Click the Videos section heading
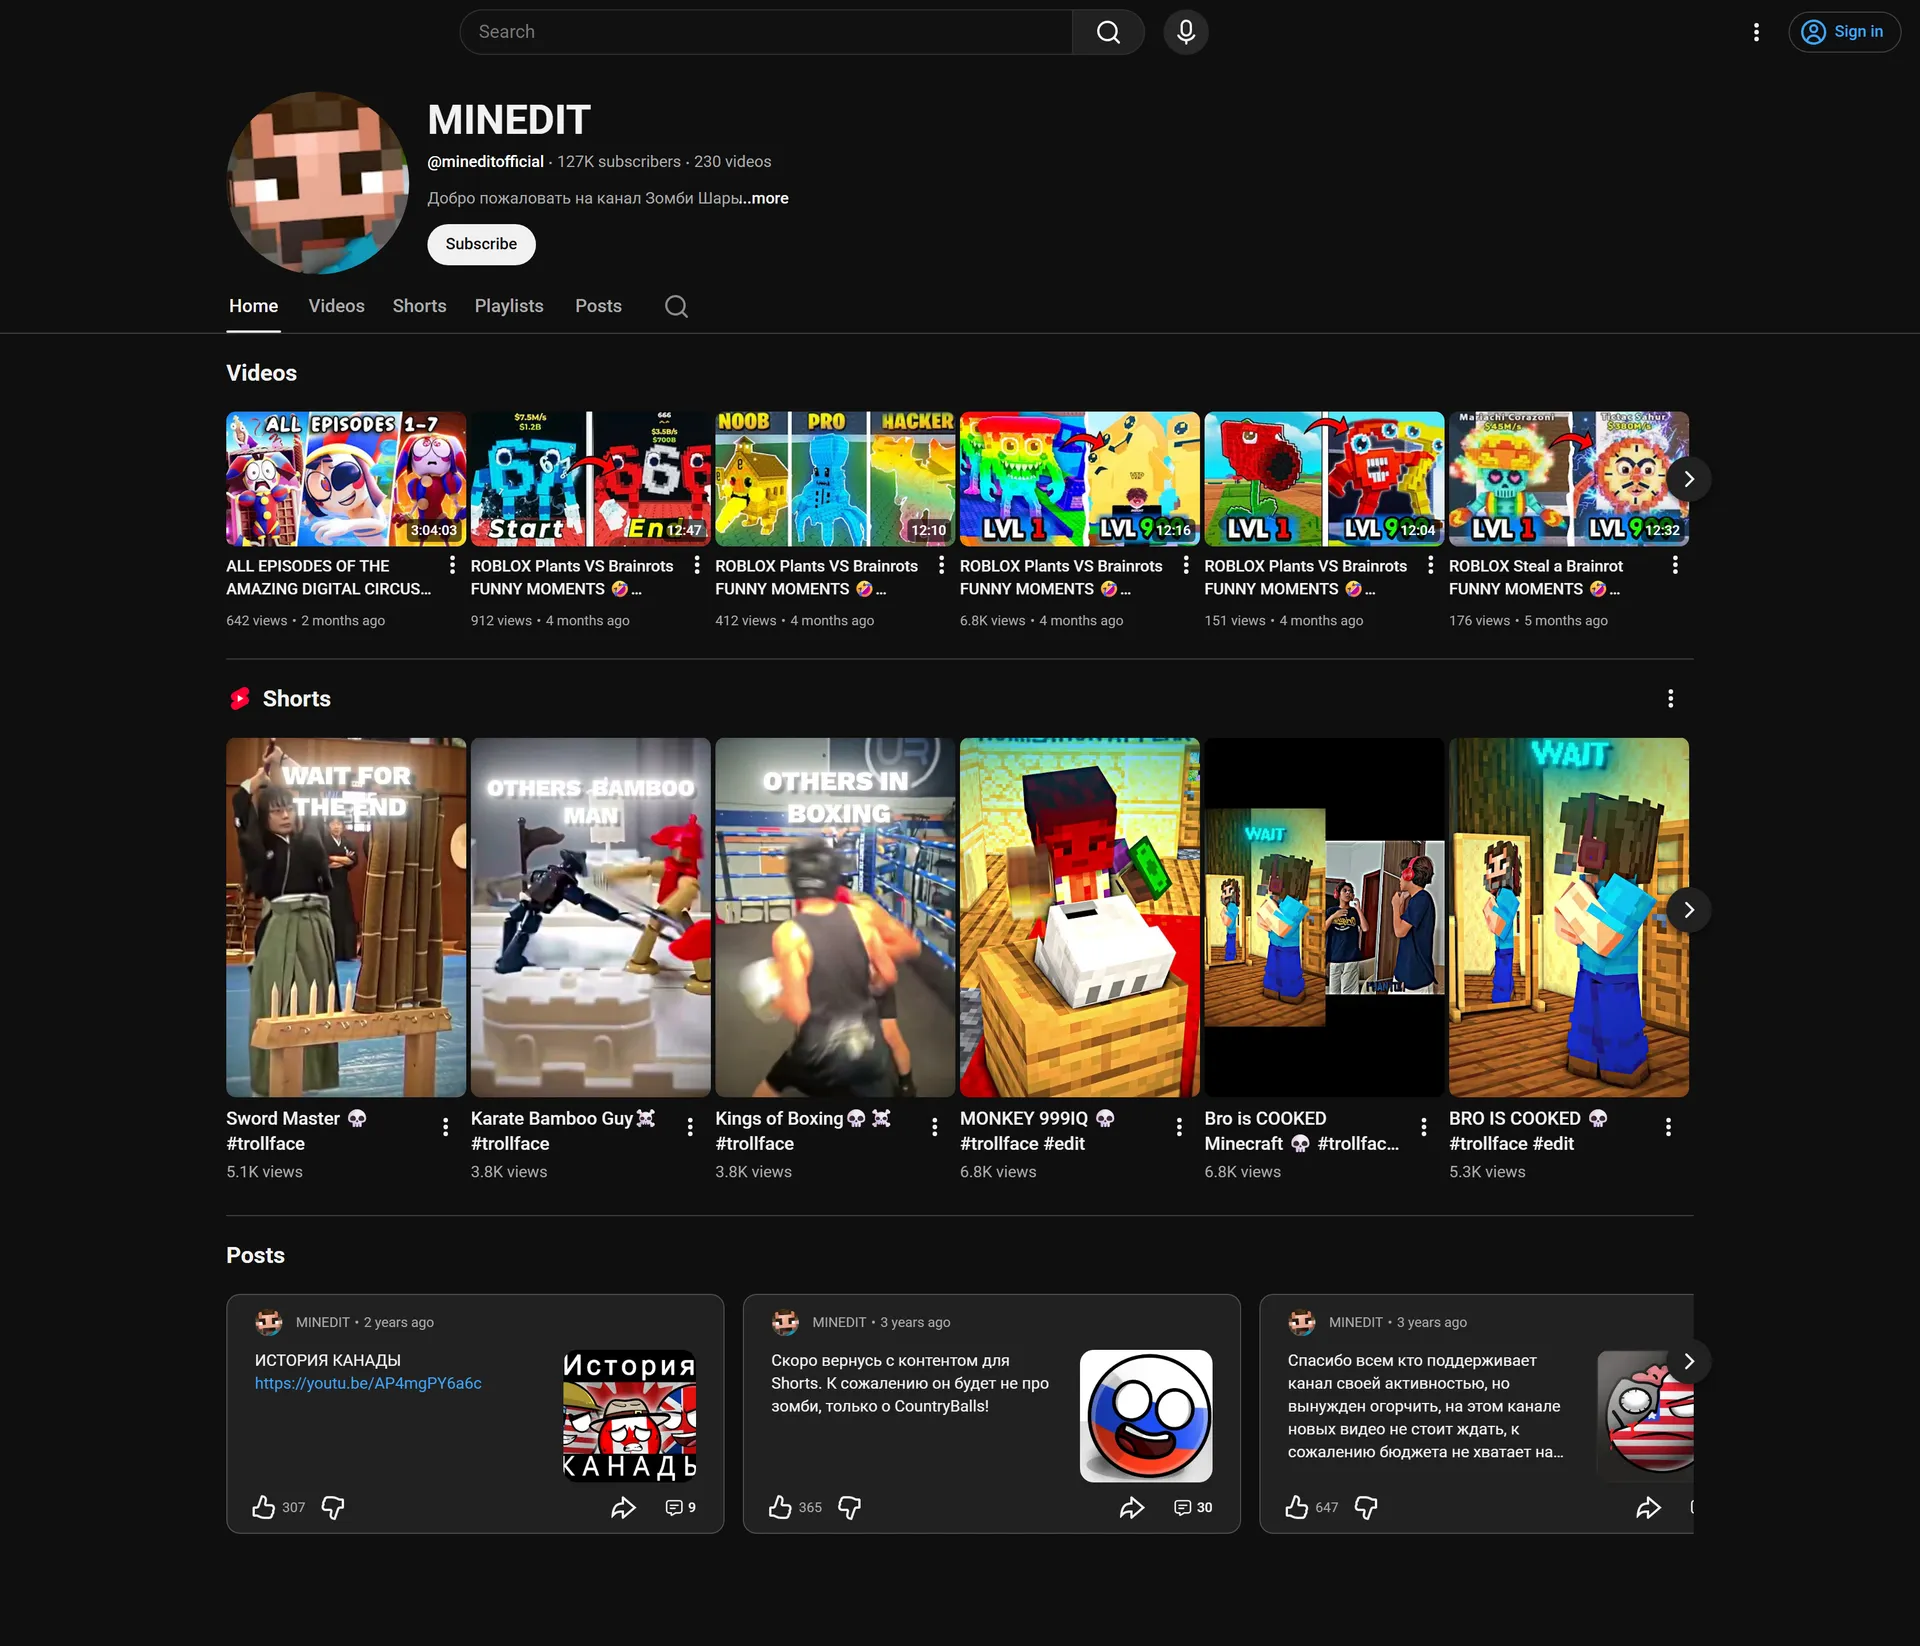 (x=261, y=373)
